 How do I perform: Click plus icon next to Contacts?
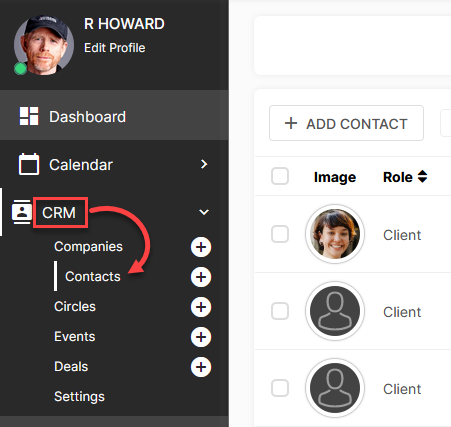pos(201,277)
